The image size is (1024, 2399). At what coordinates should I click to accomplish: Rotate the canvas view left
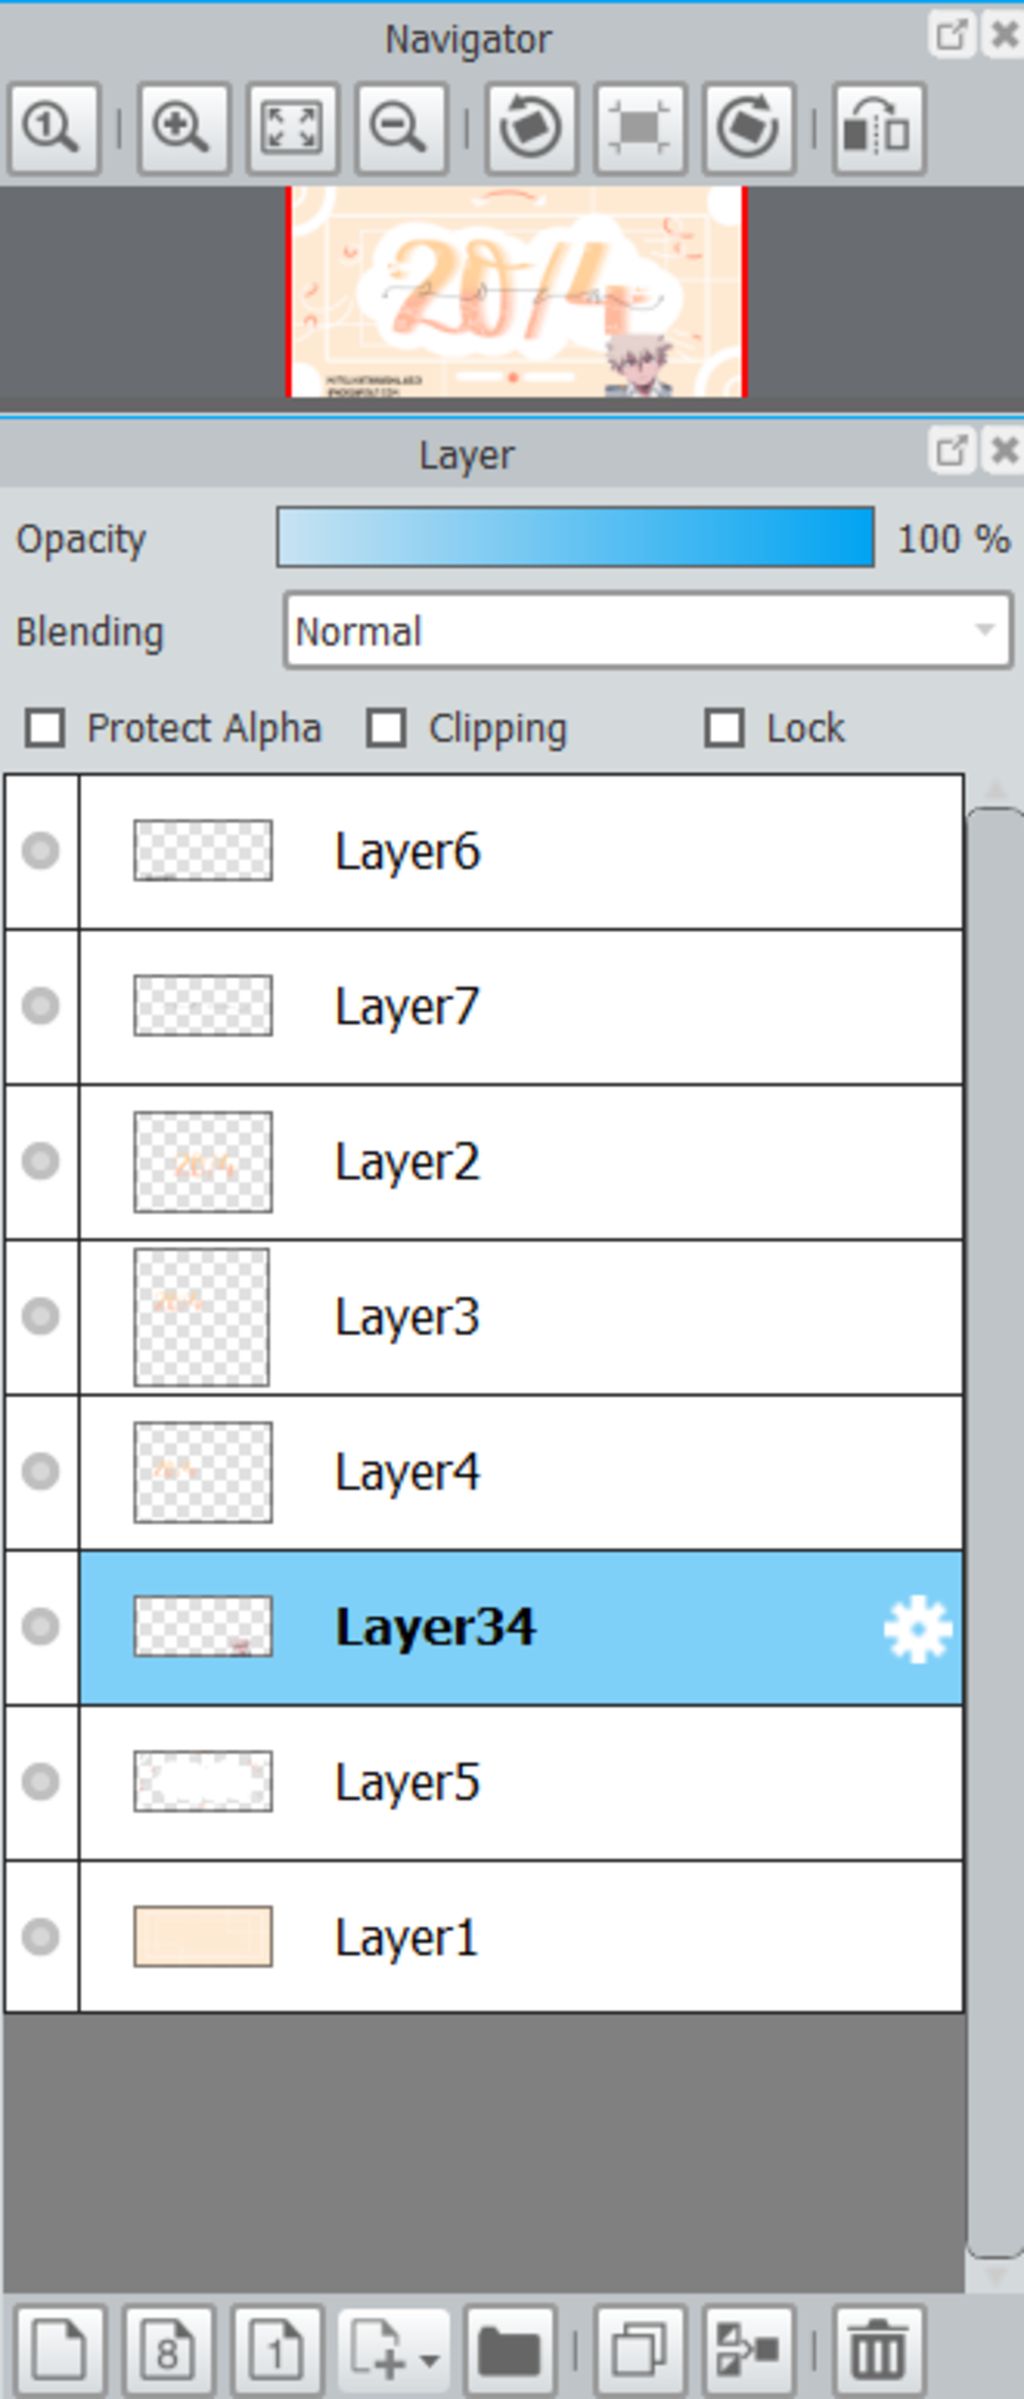click(x=531, y=129)
